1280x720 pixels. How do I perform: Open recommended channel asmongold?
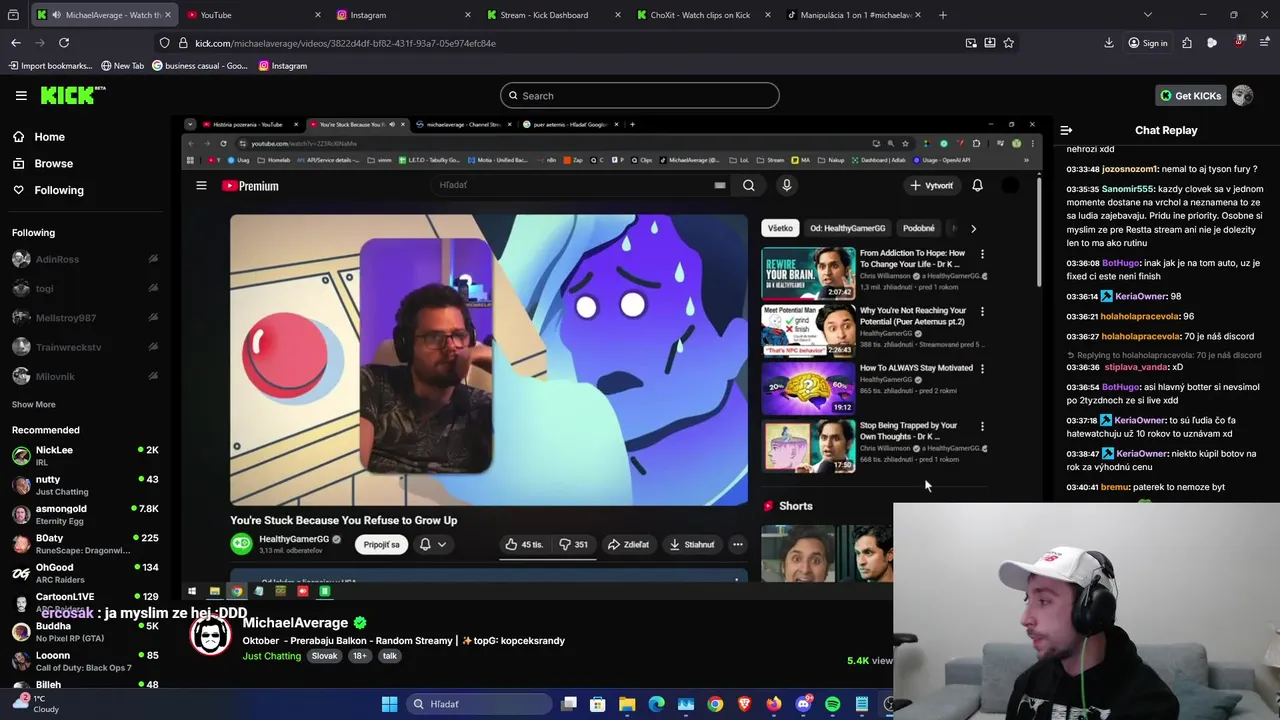[85, 514]
